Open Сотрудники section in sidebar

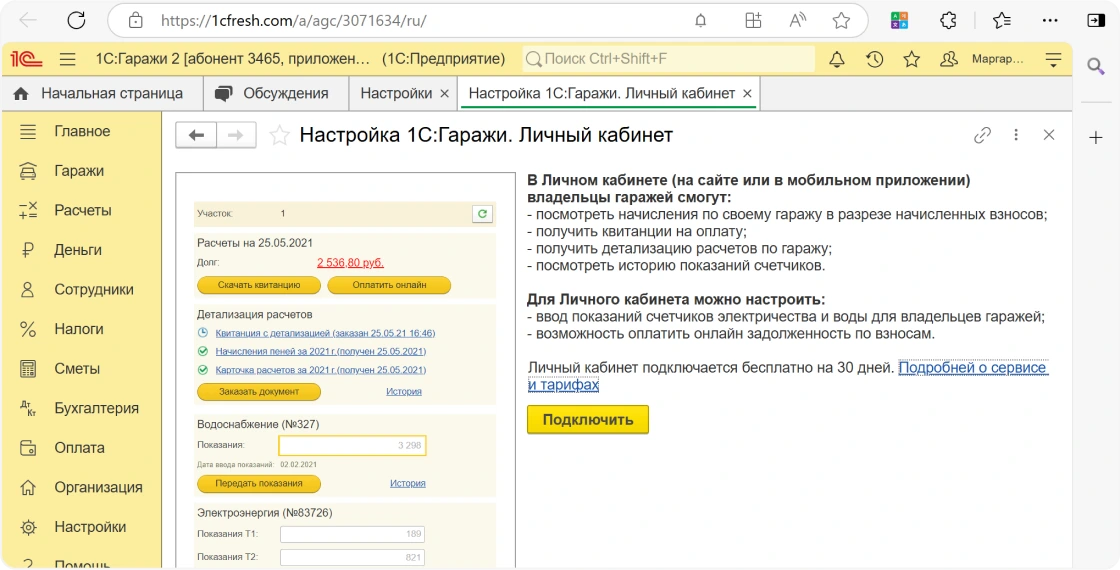click(x=81, y=289)
